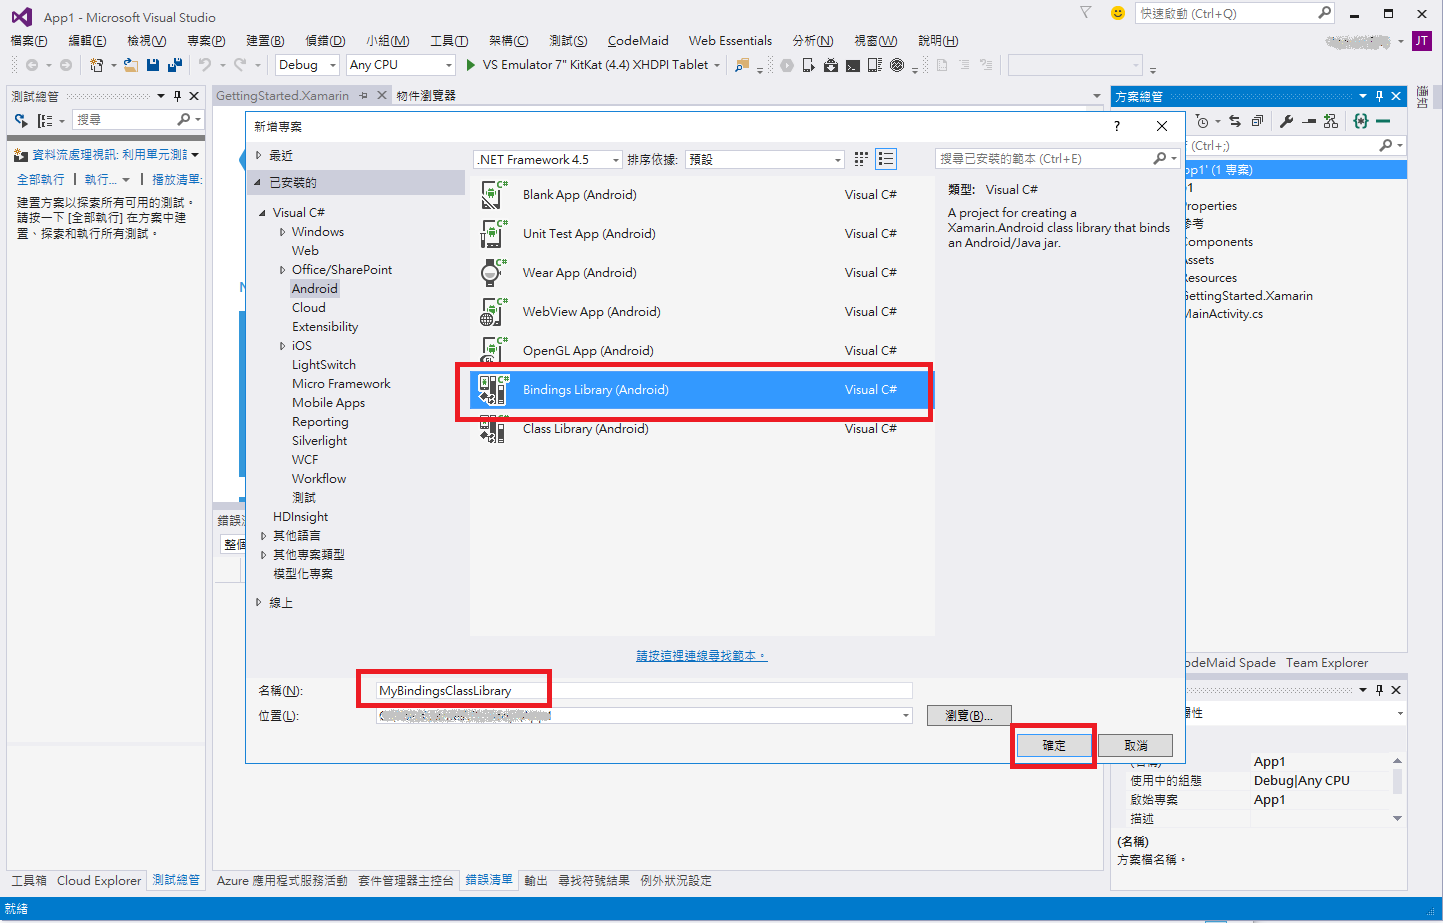Image resolution: width=1443 pixels, height=923 pixels.
Task: Click the 確定 OK button
Action: [1054, 746]
